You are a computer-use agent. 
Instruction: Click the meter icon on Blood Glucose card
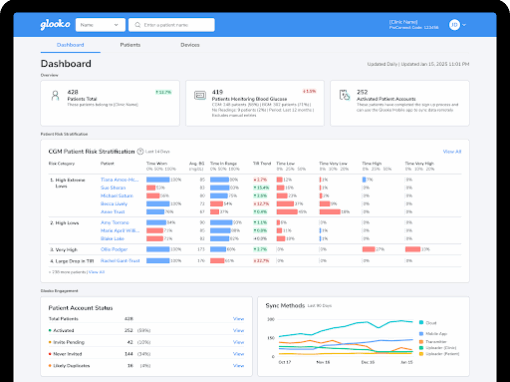click(x=200, y=95)
